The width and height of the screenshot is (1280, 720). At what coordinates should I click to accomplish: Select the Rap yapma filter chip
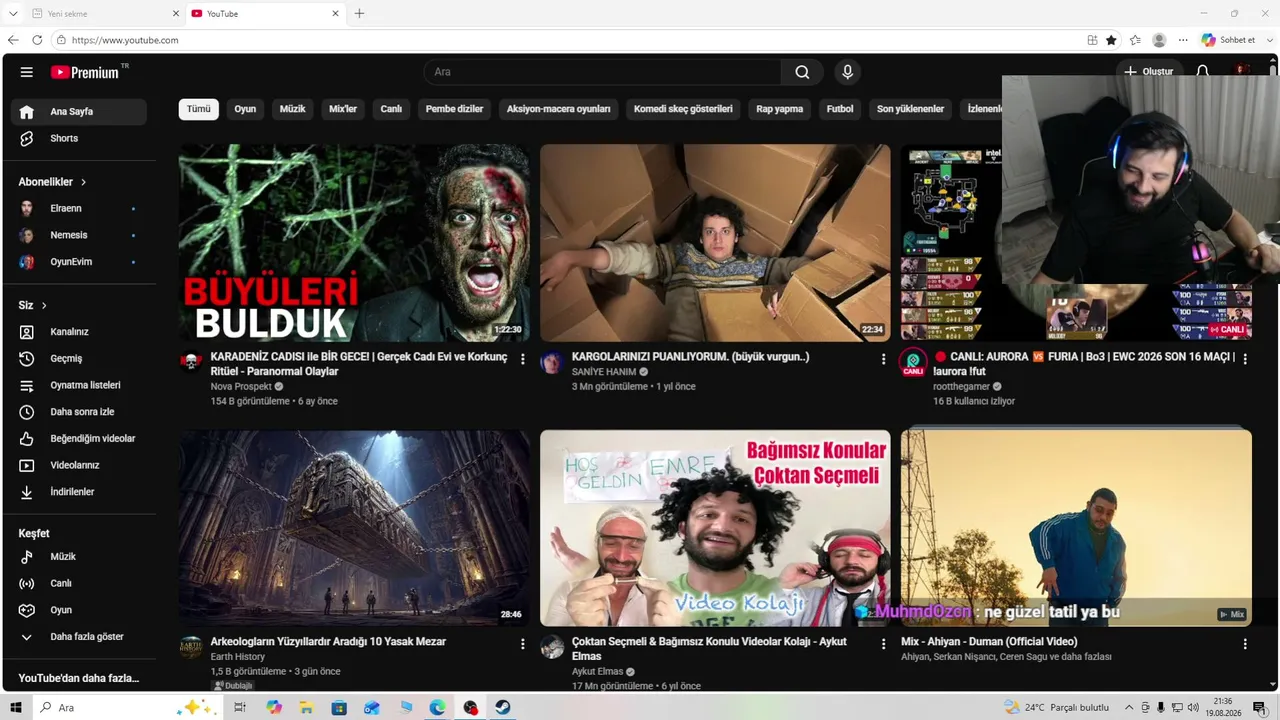click(x=780, y=109)
